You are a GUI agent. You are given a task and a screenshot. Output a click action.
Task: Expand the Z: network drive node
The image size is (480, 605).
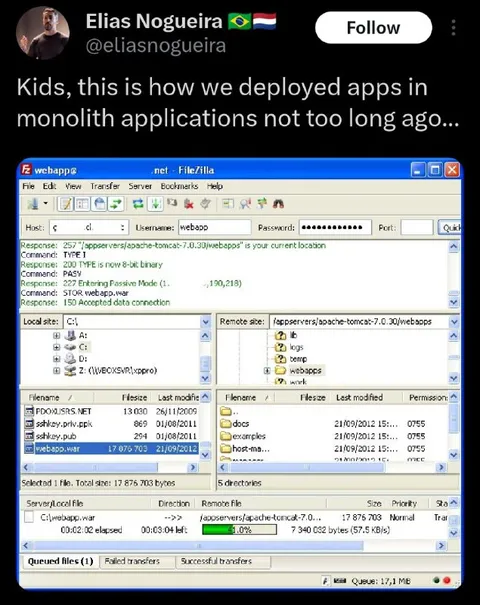(x=57, y=370)
